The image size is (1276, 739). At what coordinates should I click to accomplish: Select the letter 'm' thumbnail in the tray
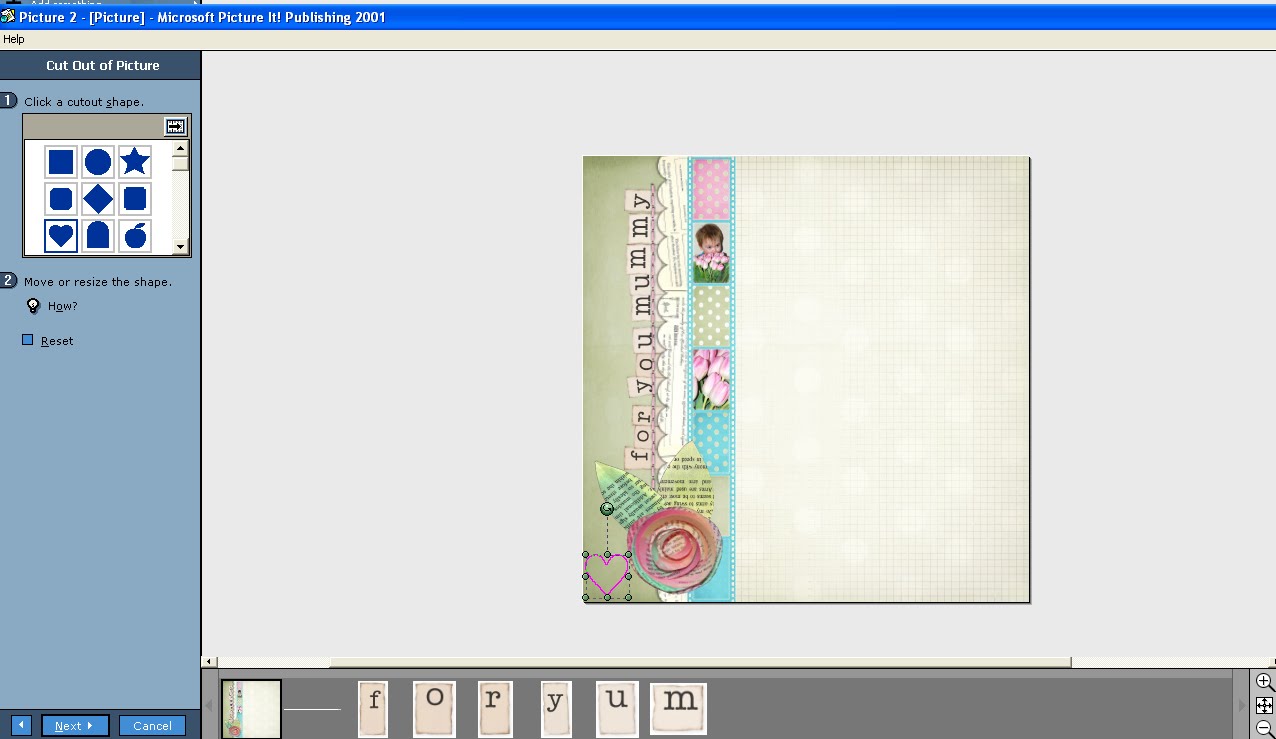(679, 709)
